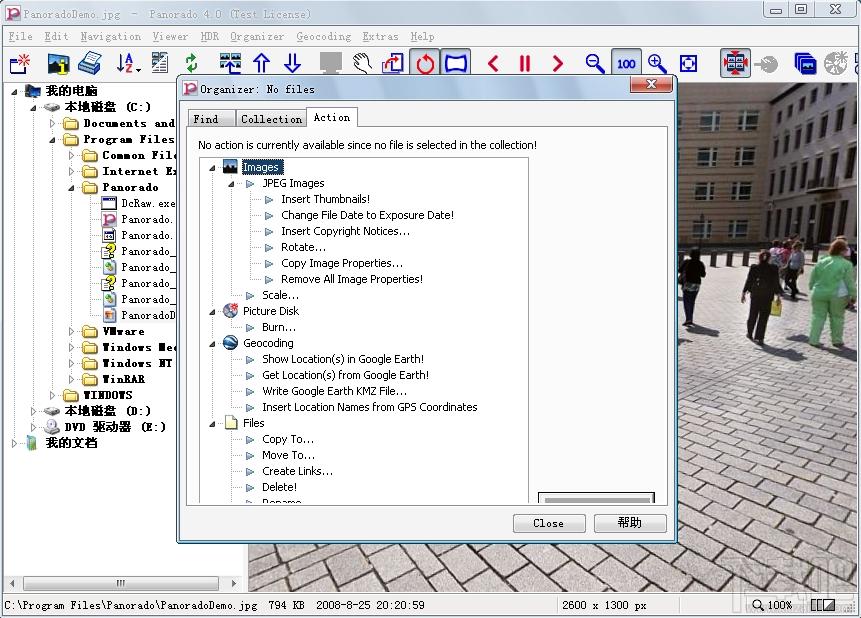Collapse the Images node in action tree
This screenshot has height=618, width=861.
click(213, 168)
